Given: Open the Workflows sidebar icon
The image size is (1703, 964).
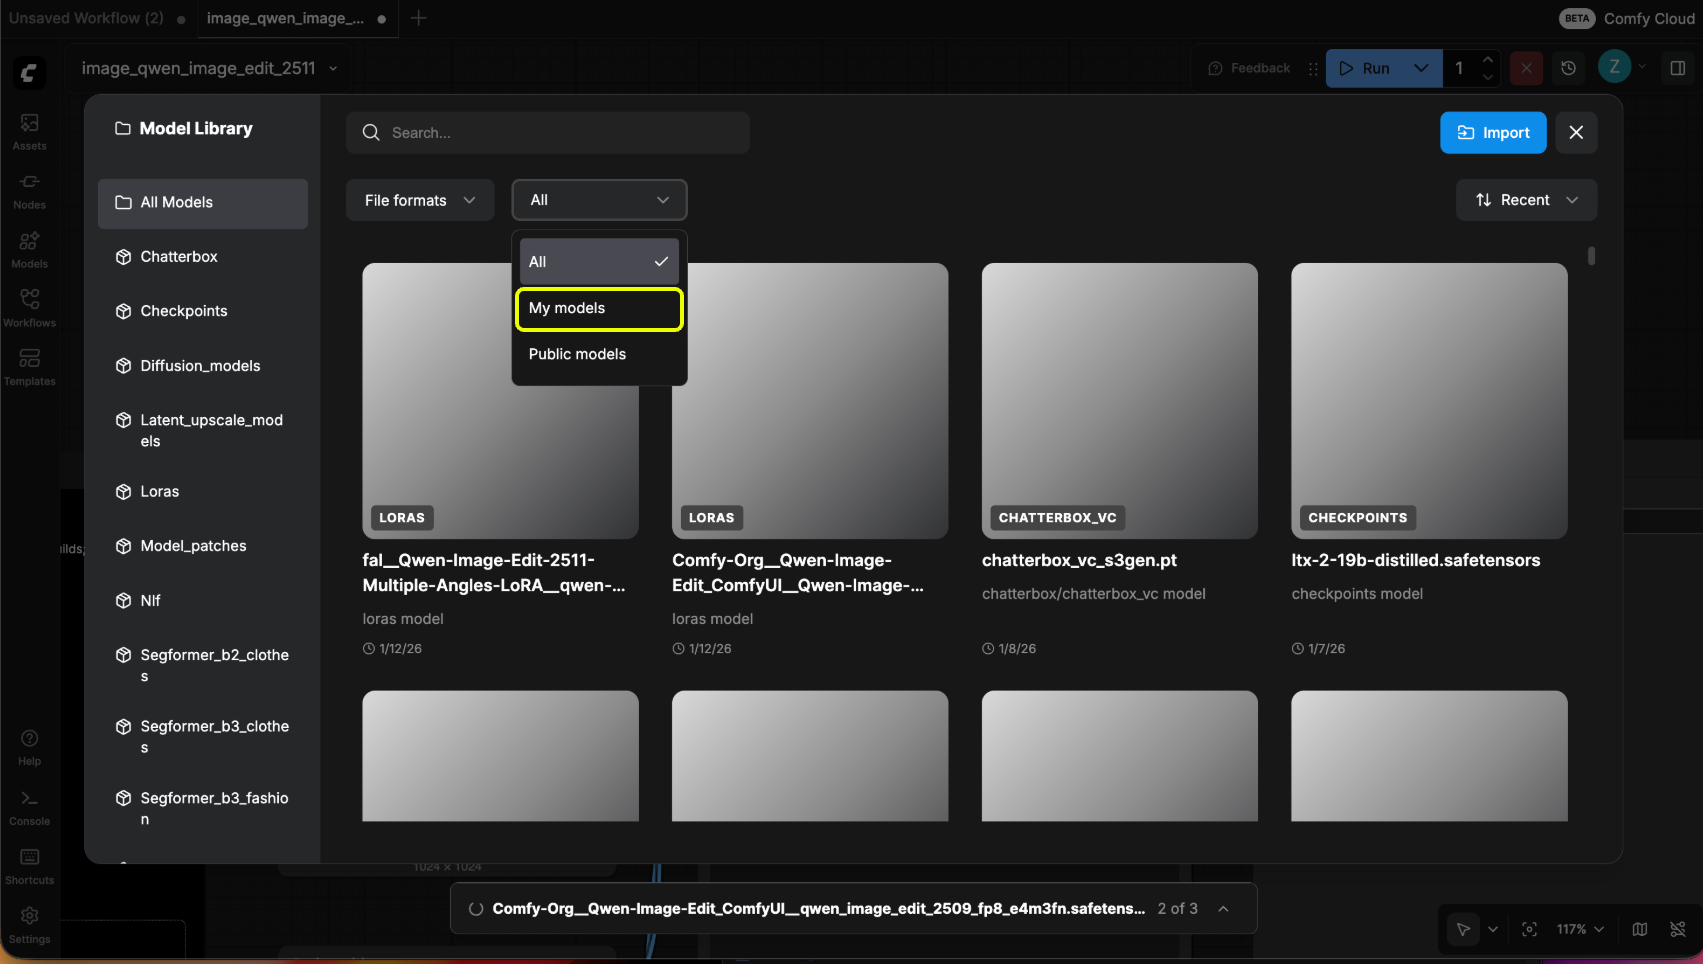Looking at the screenshot, I should tap(29, 307).
